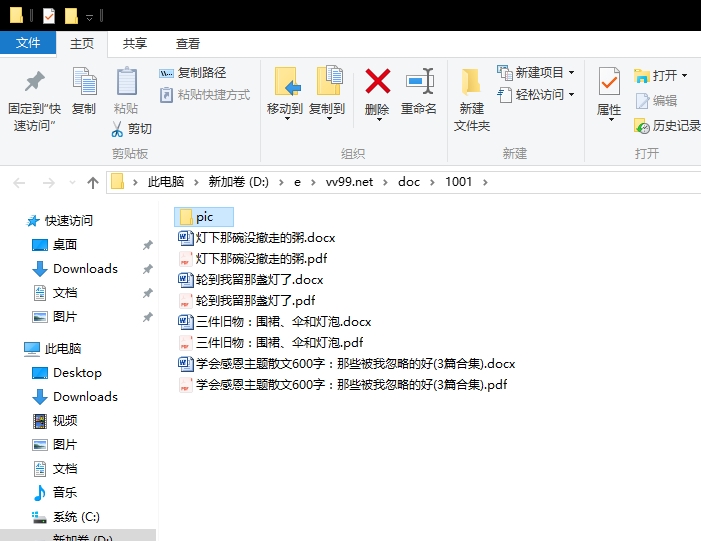The image size is (701, 541).
Task: Create a new folder
Action: click(x=472, y=99)
